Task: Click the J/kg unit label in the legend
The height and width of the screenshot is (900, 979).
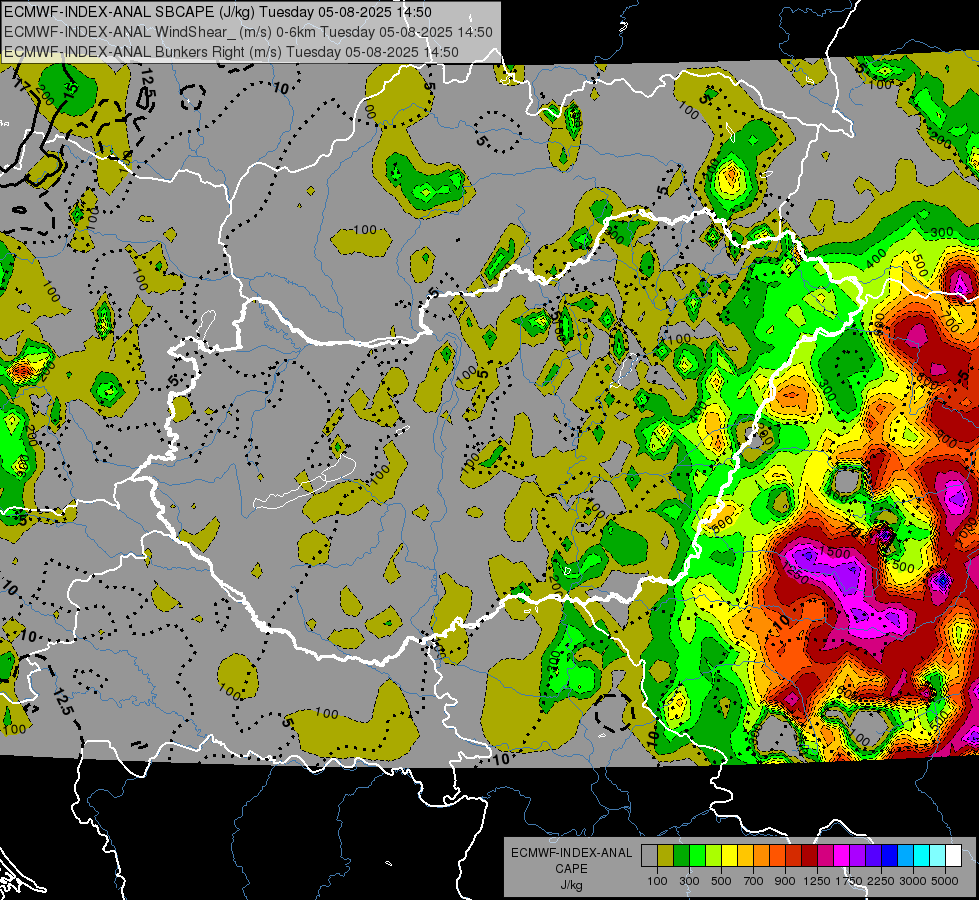Action: [571, 885]
